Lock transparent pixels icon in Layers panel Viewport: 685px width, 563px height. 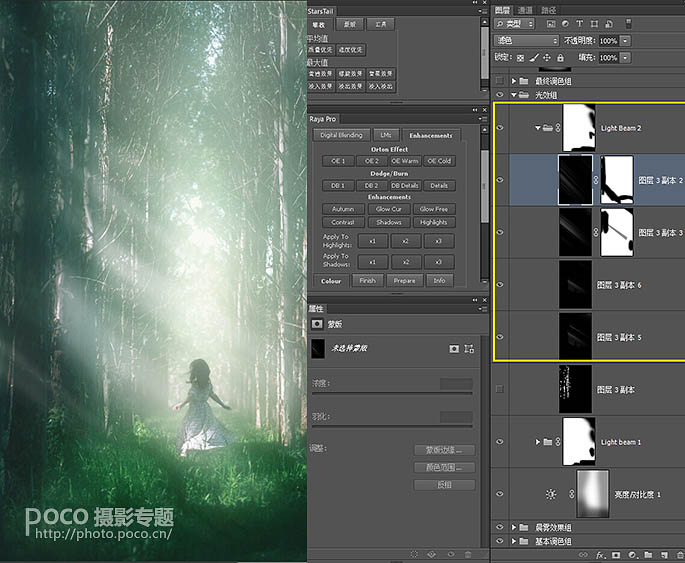coord(520,58)
